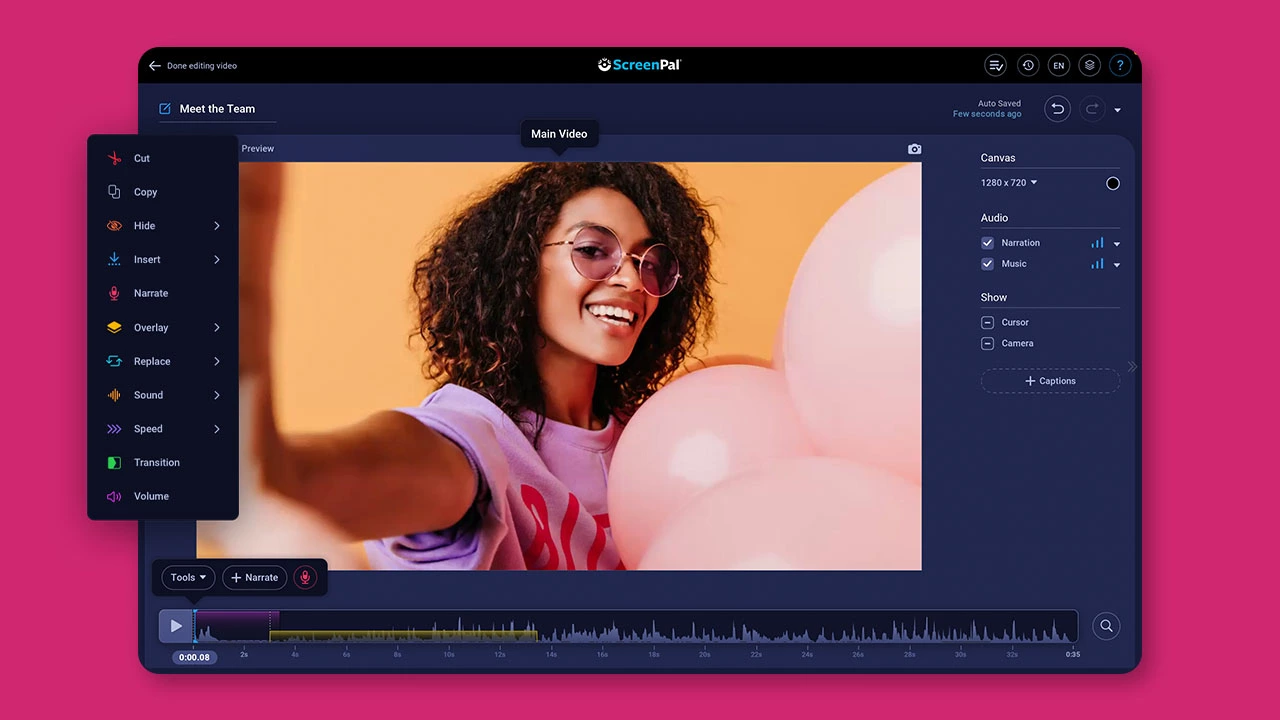Screen dimensions: 1280x720
Task: Uncheck the Music audio track
Action: click(x=987, y=263)
